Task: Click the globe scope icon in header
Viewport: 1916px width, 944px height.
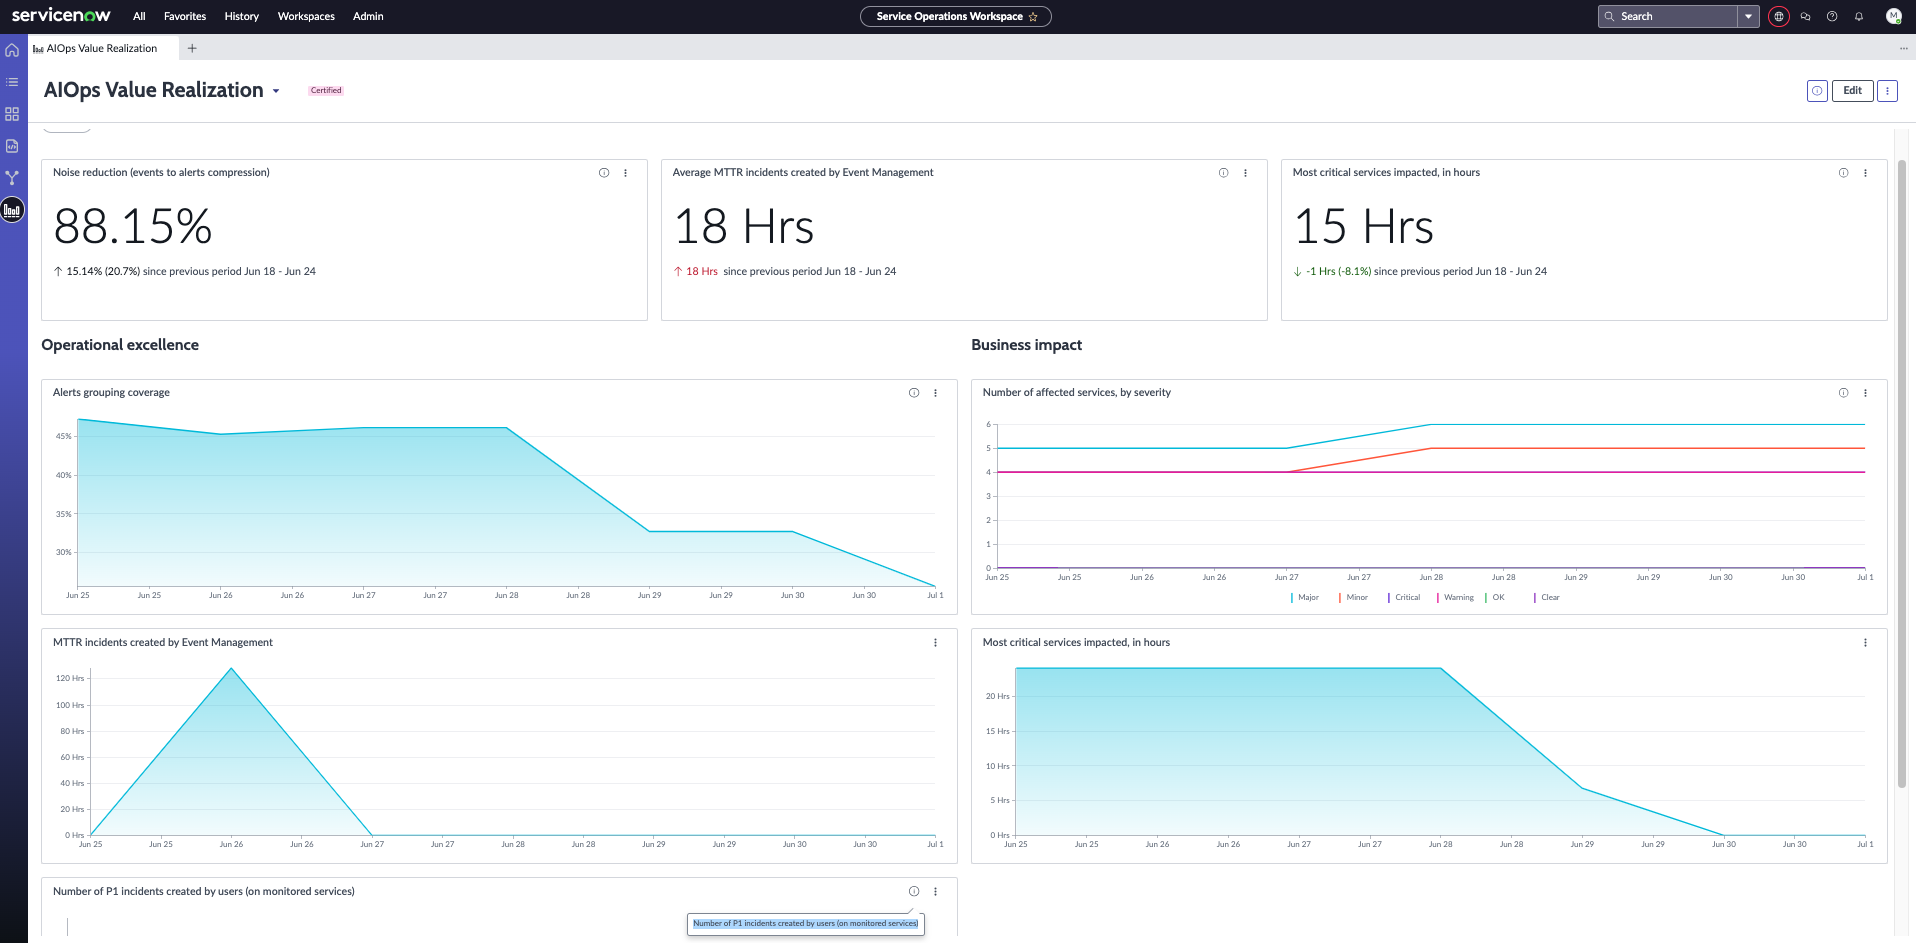Action: [x=1779, y=16]
